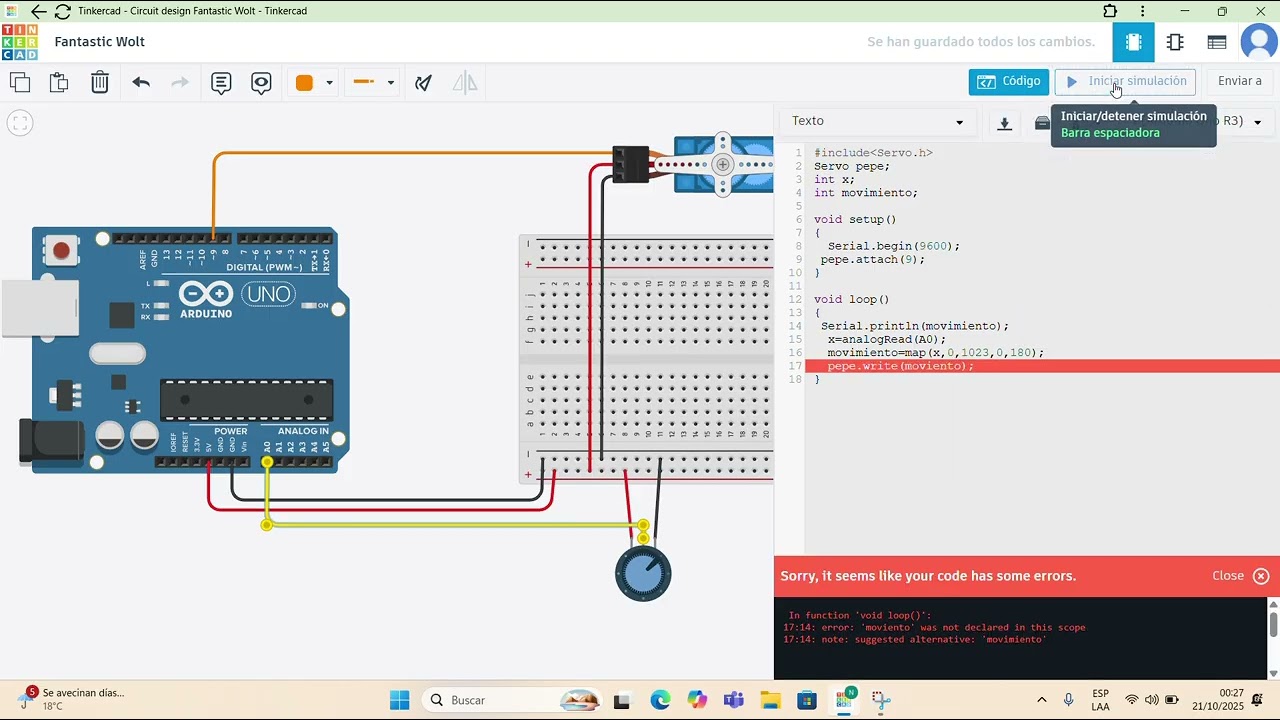Expand the wire type dropdown arrow
1280x720 pixels.
(x=390, y=83)
